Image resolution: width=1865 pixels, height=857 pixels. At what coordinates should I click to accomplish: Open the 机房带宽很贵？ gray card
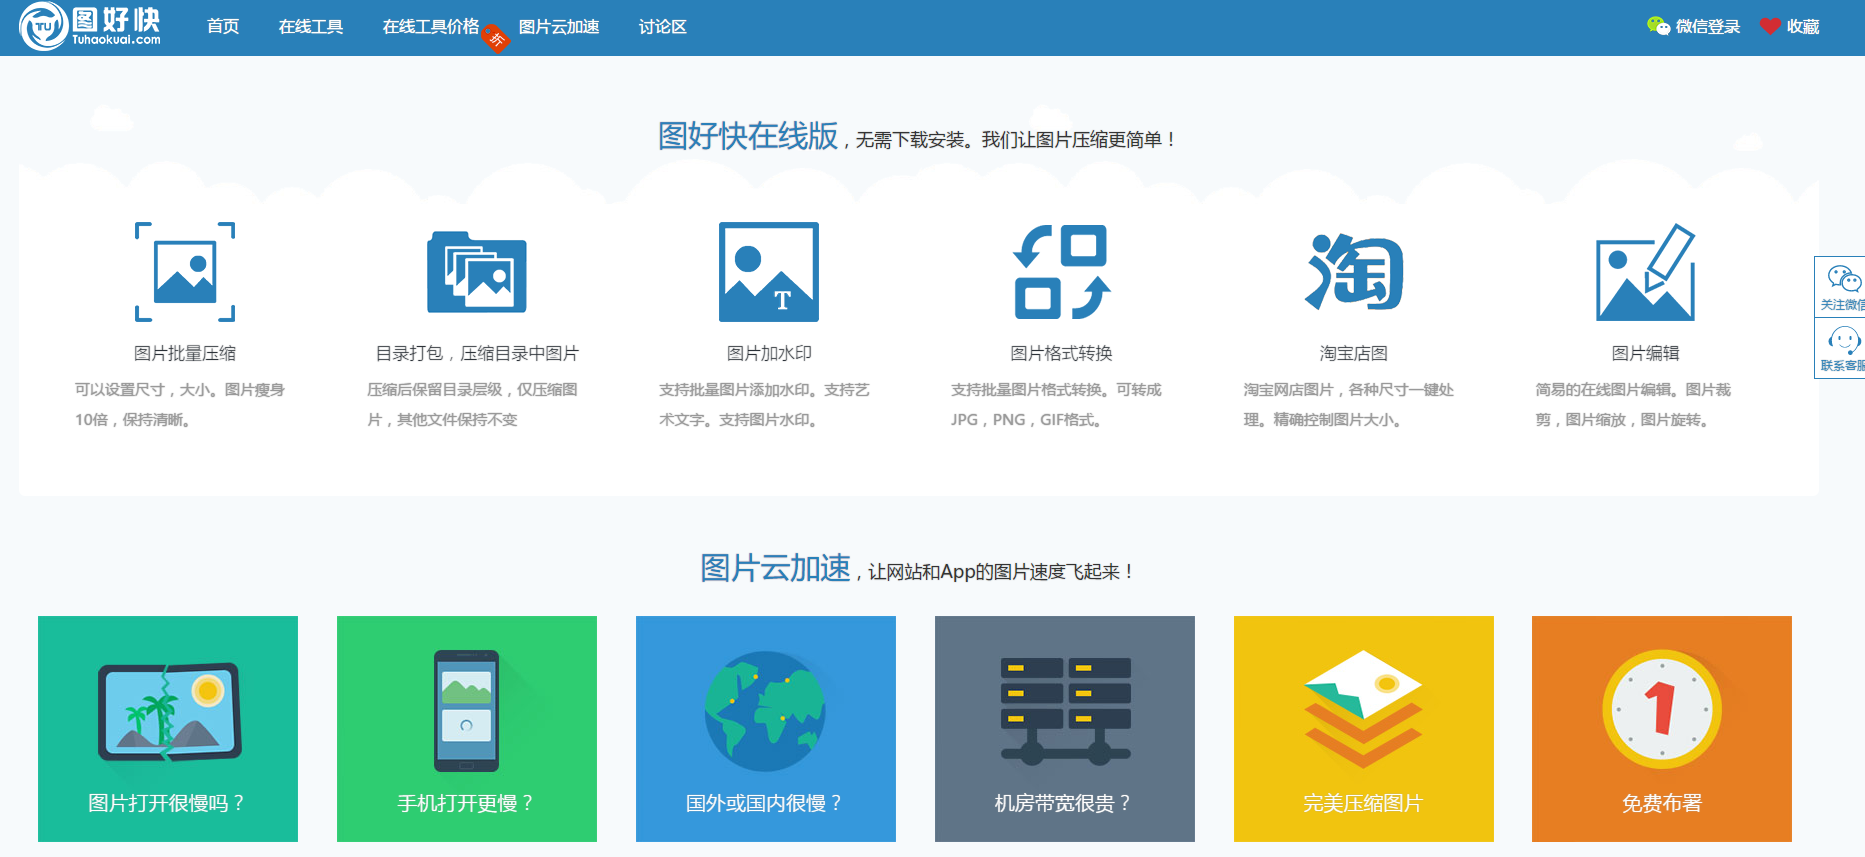click(x=1065, y=729)
